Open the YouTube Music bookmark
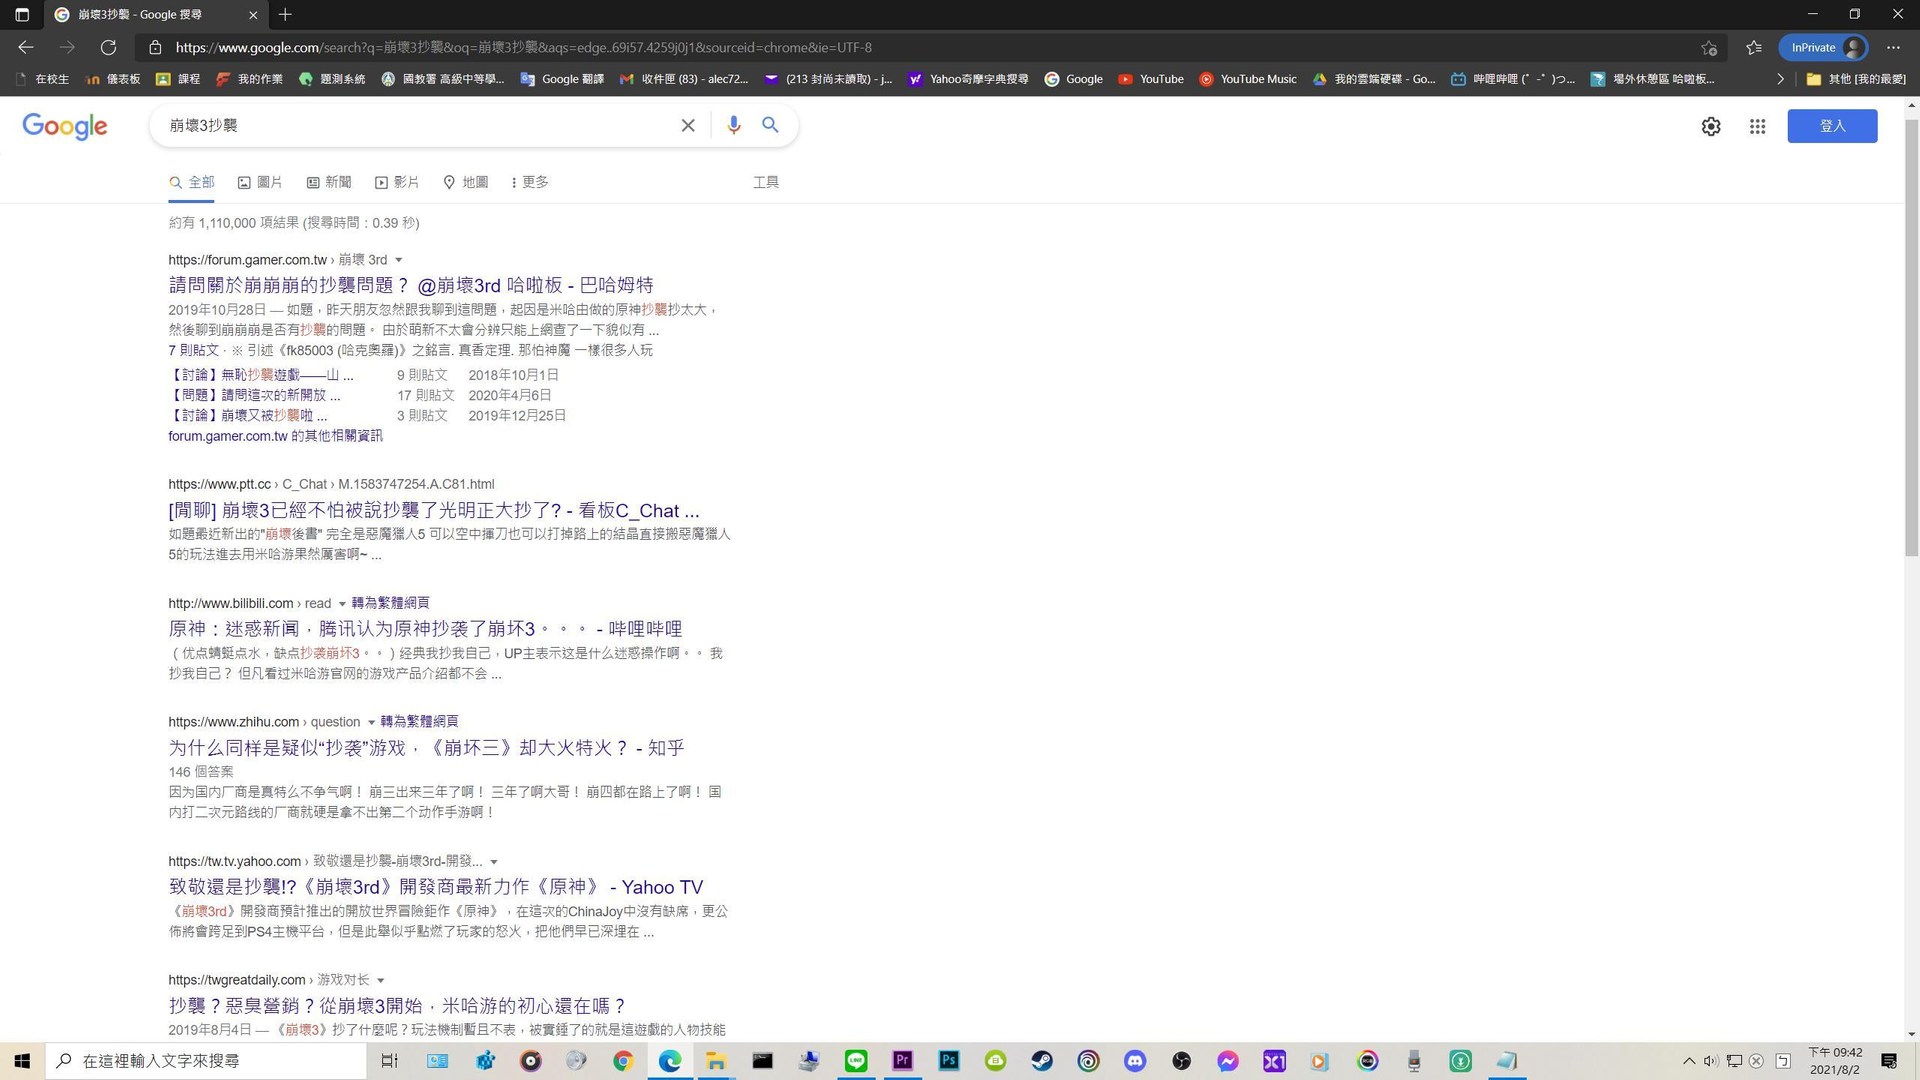 pyautogui.click(x=1248, y=79)
